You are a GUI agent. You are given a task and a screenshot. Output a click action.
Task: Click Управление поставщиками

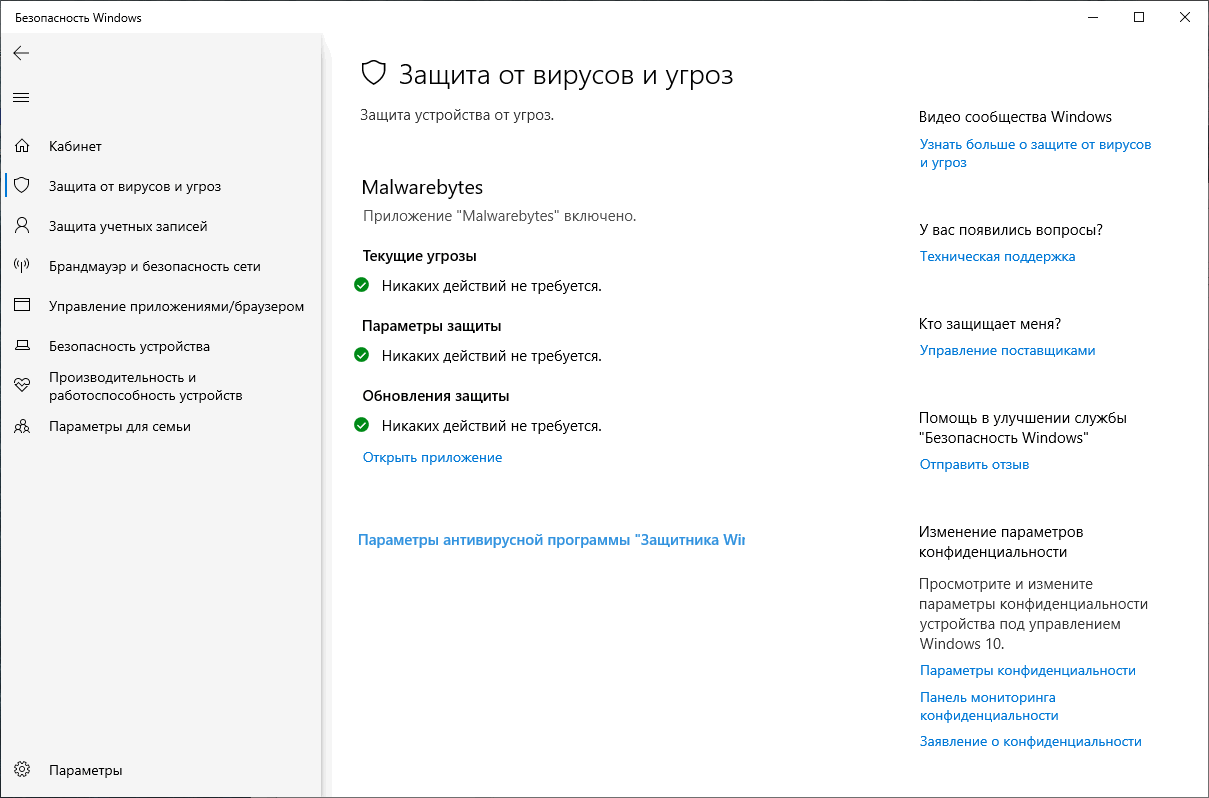point(1008,350)
